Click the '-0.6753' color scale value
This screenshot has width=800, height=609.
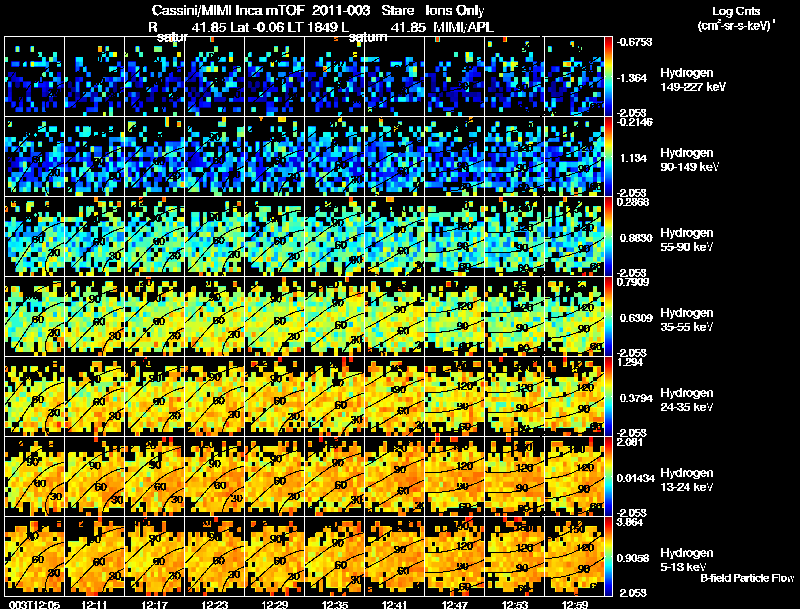(x=634, y=42)
